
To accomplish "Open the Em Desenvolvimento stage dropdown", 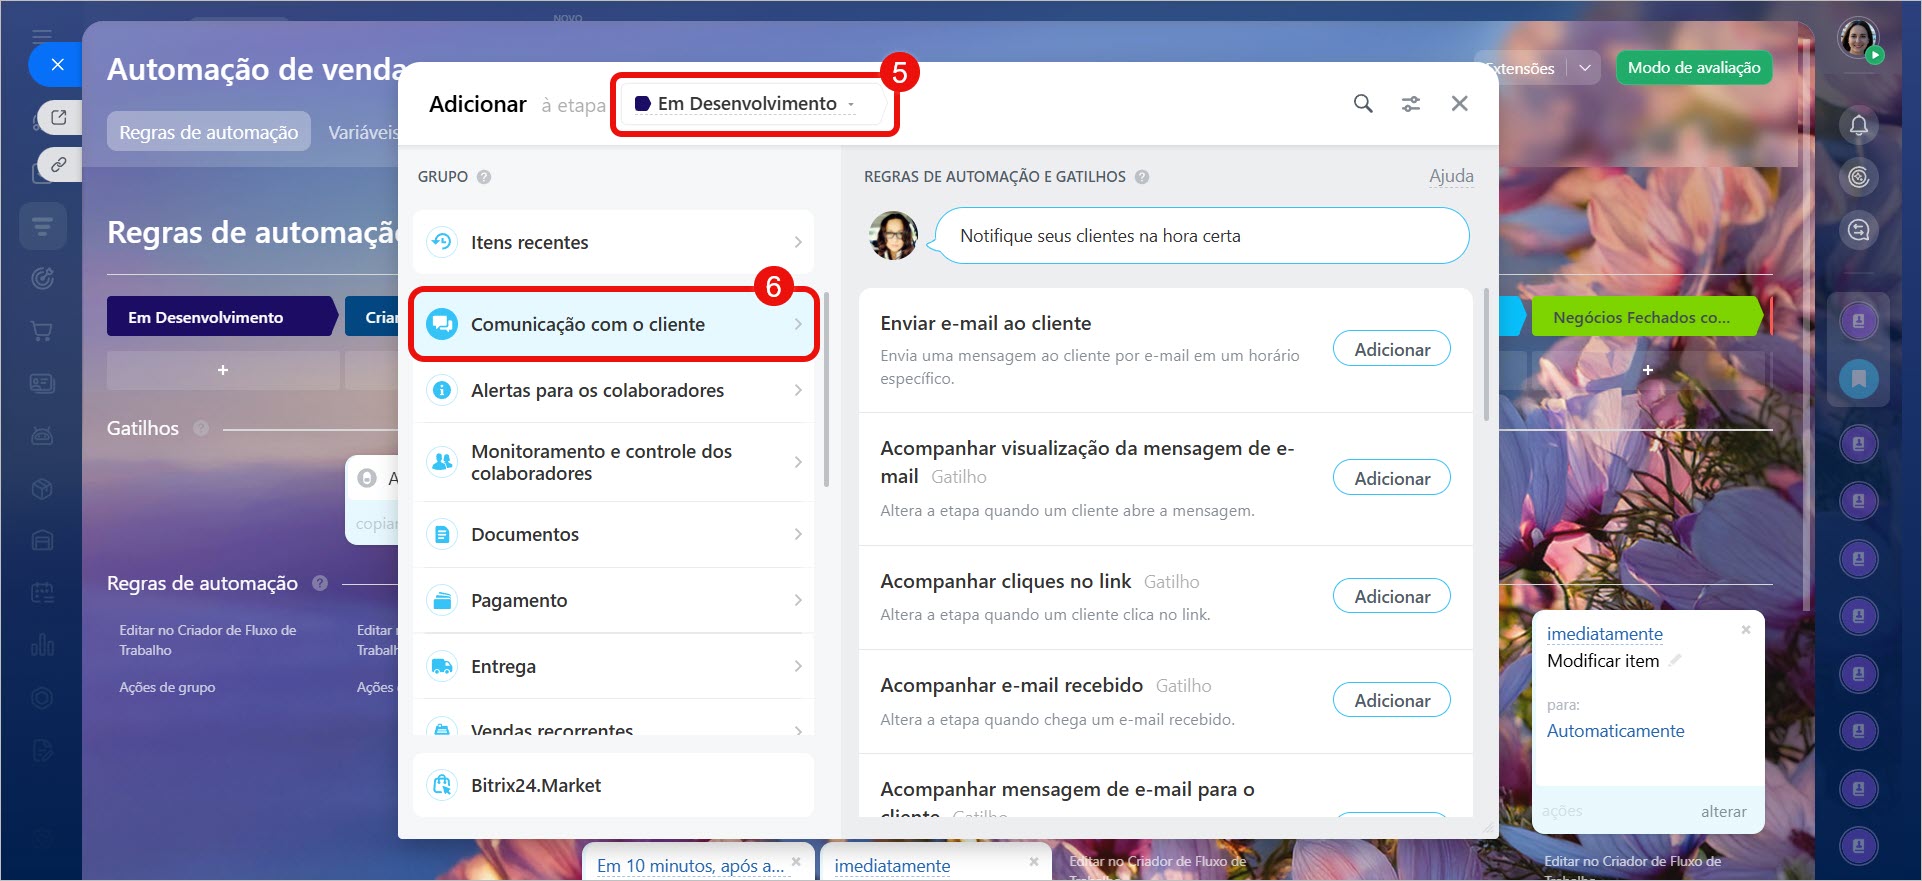I will click(x=746, y=104).
